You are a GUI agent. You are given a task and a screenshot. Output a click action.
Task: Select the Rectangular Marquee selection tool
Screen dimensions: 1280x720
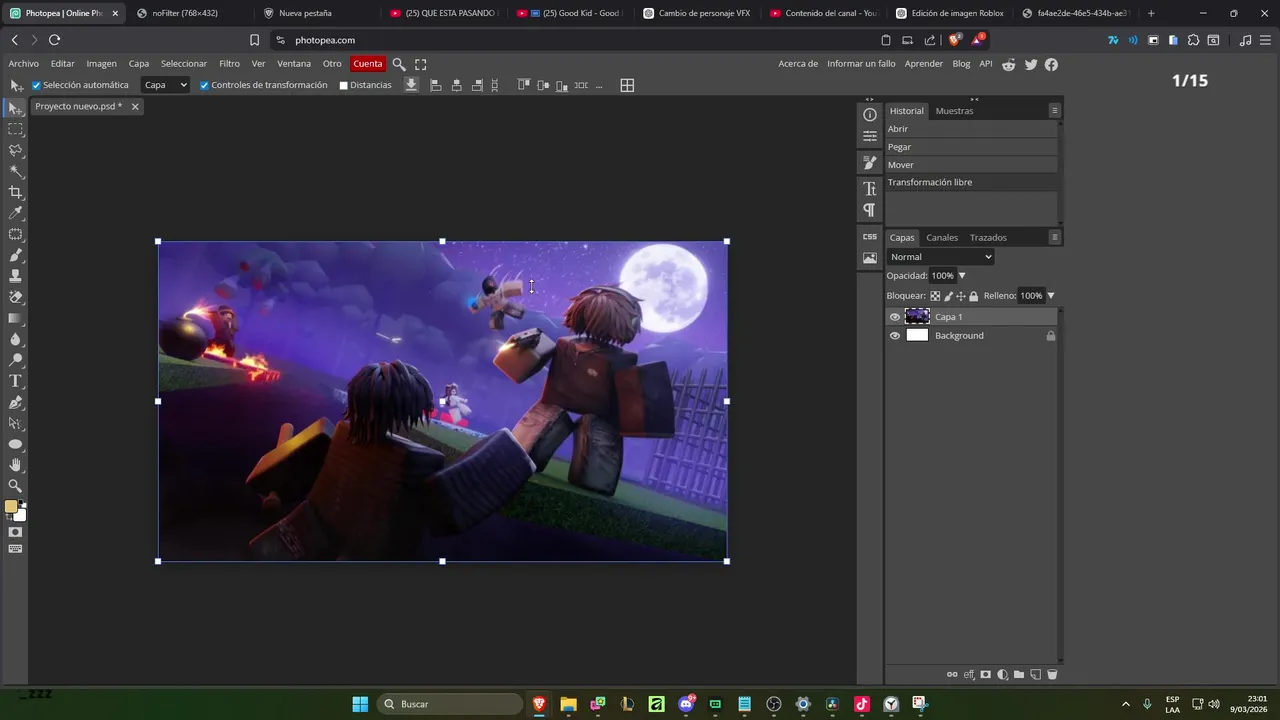(15, 129)
